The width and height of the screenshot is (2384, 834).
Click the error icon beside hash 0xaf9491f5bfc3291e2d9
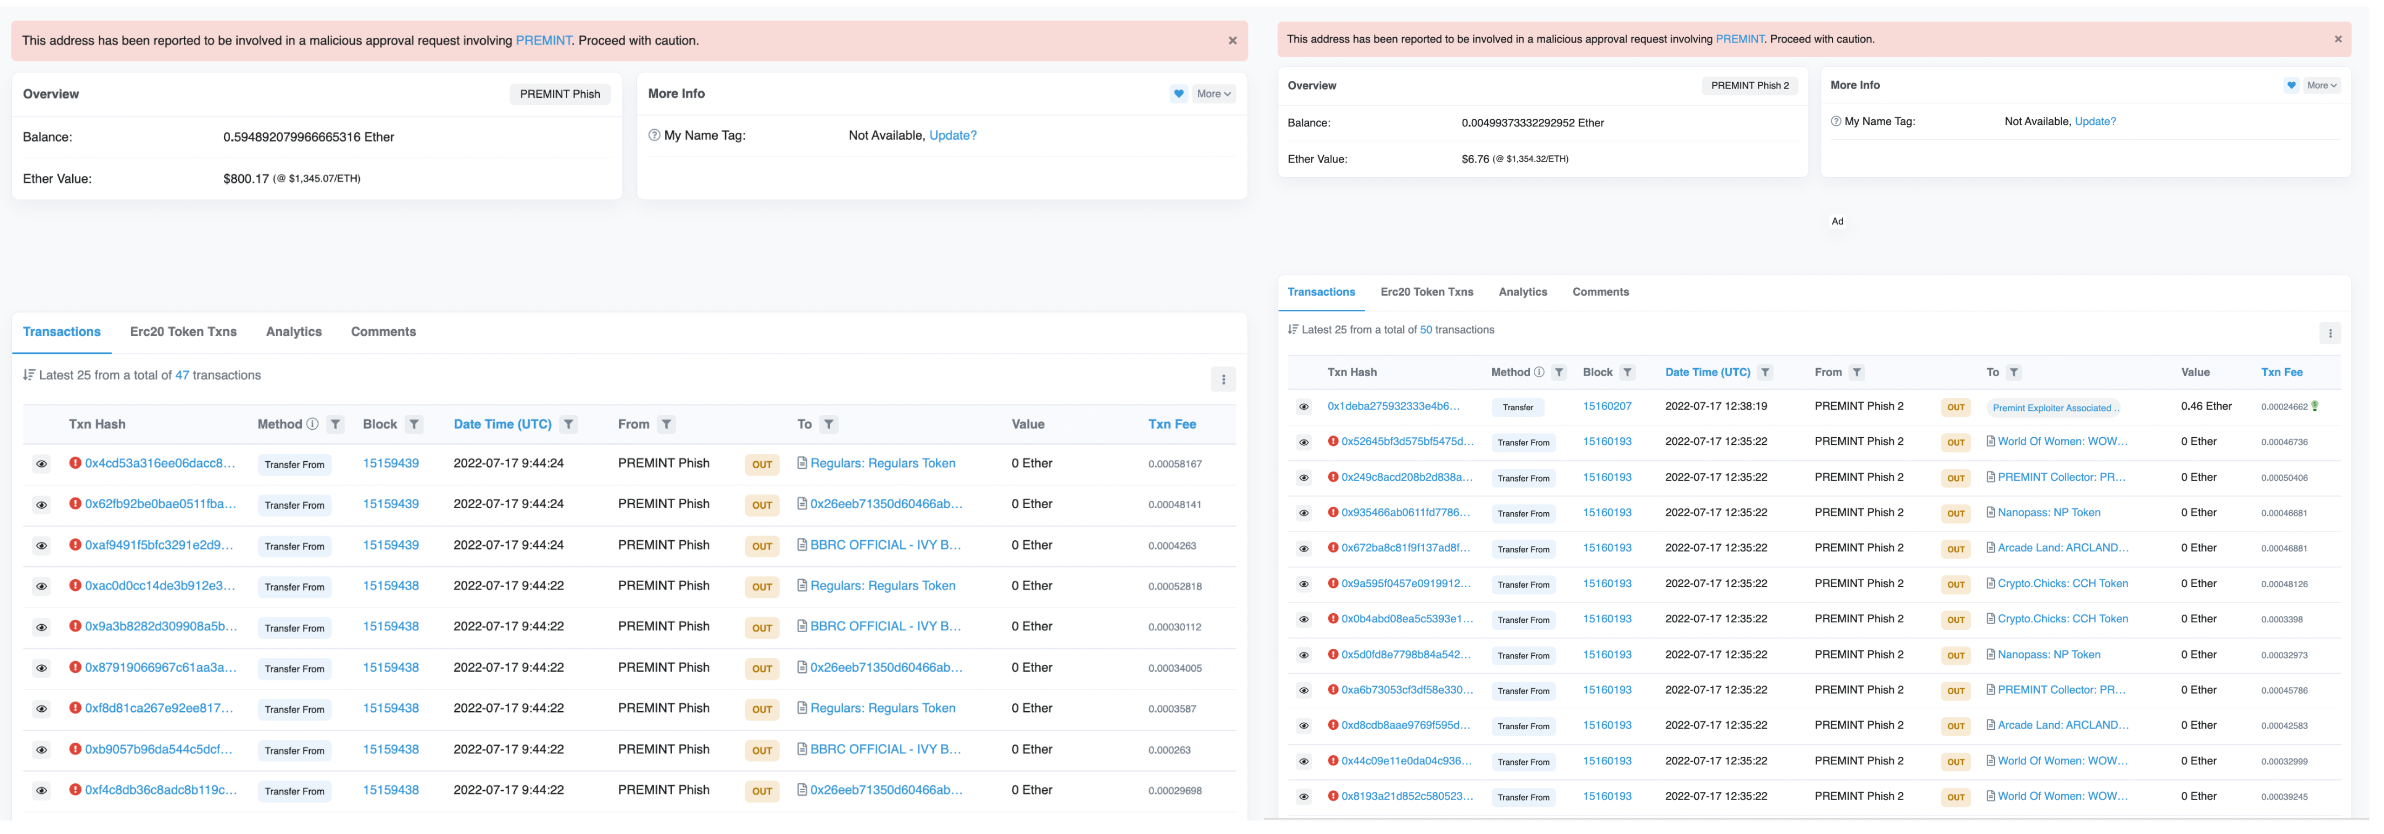click(75, 545)
